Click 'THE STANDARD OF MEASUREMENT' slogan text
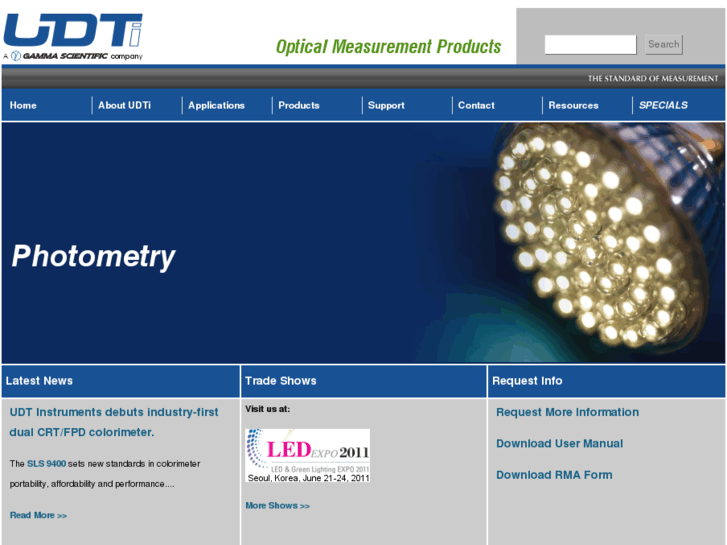727x545 pixels. point(653,79)
